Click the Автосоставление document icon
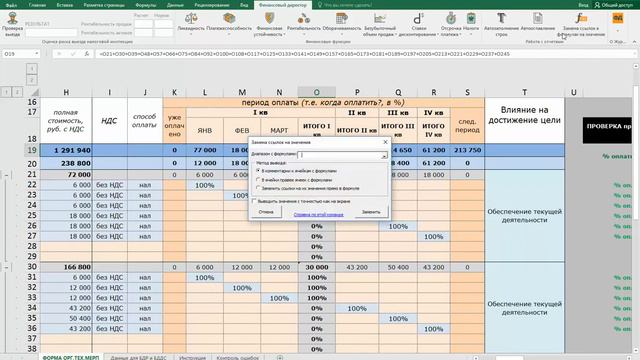This screenshot has width=640, height=360. coord(538,18)
